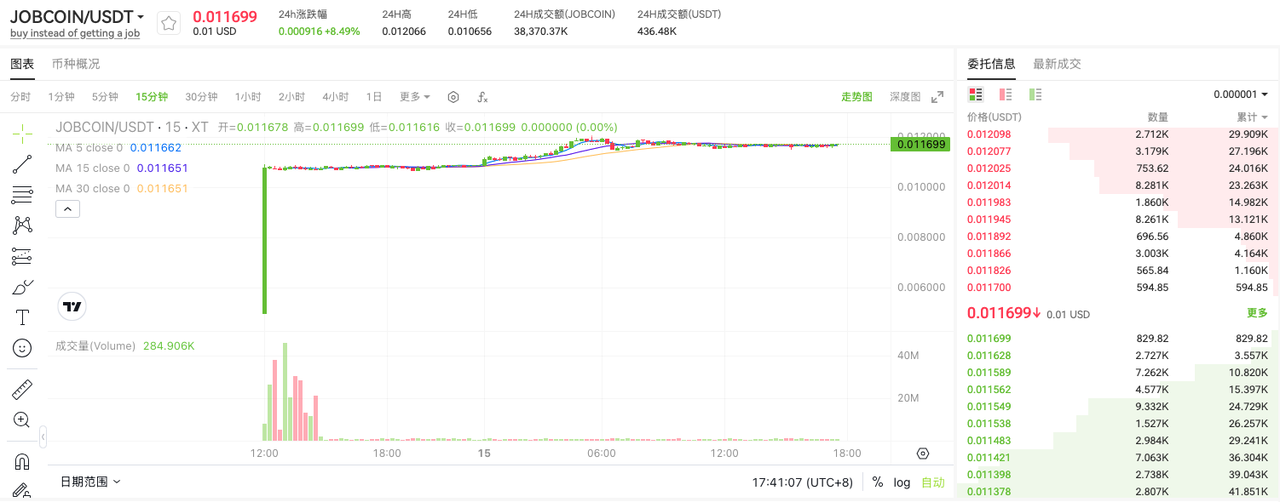Switch to 走势图 chart view
The image size is (1280, 502).
tap(856, 97)
